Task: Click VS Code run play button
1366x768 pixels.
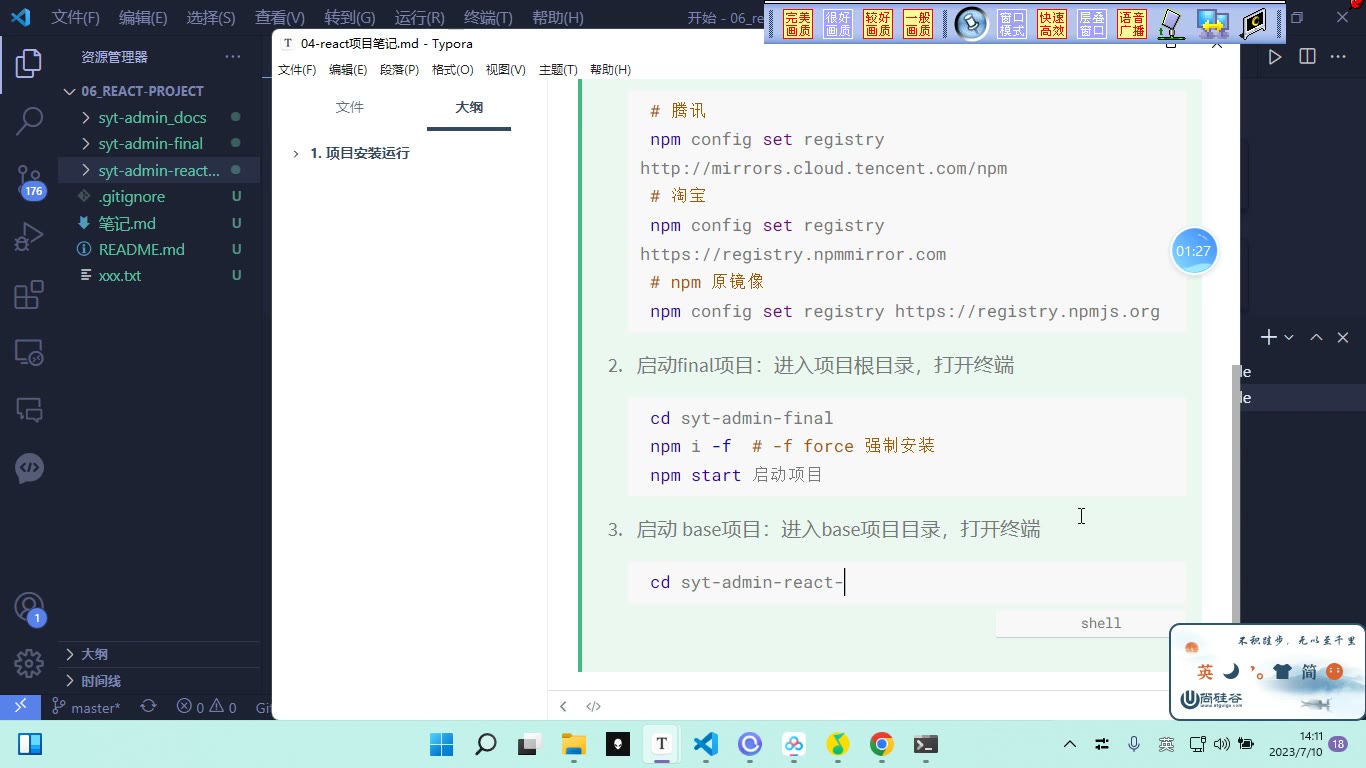Action: point(1275,57)
